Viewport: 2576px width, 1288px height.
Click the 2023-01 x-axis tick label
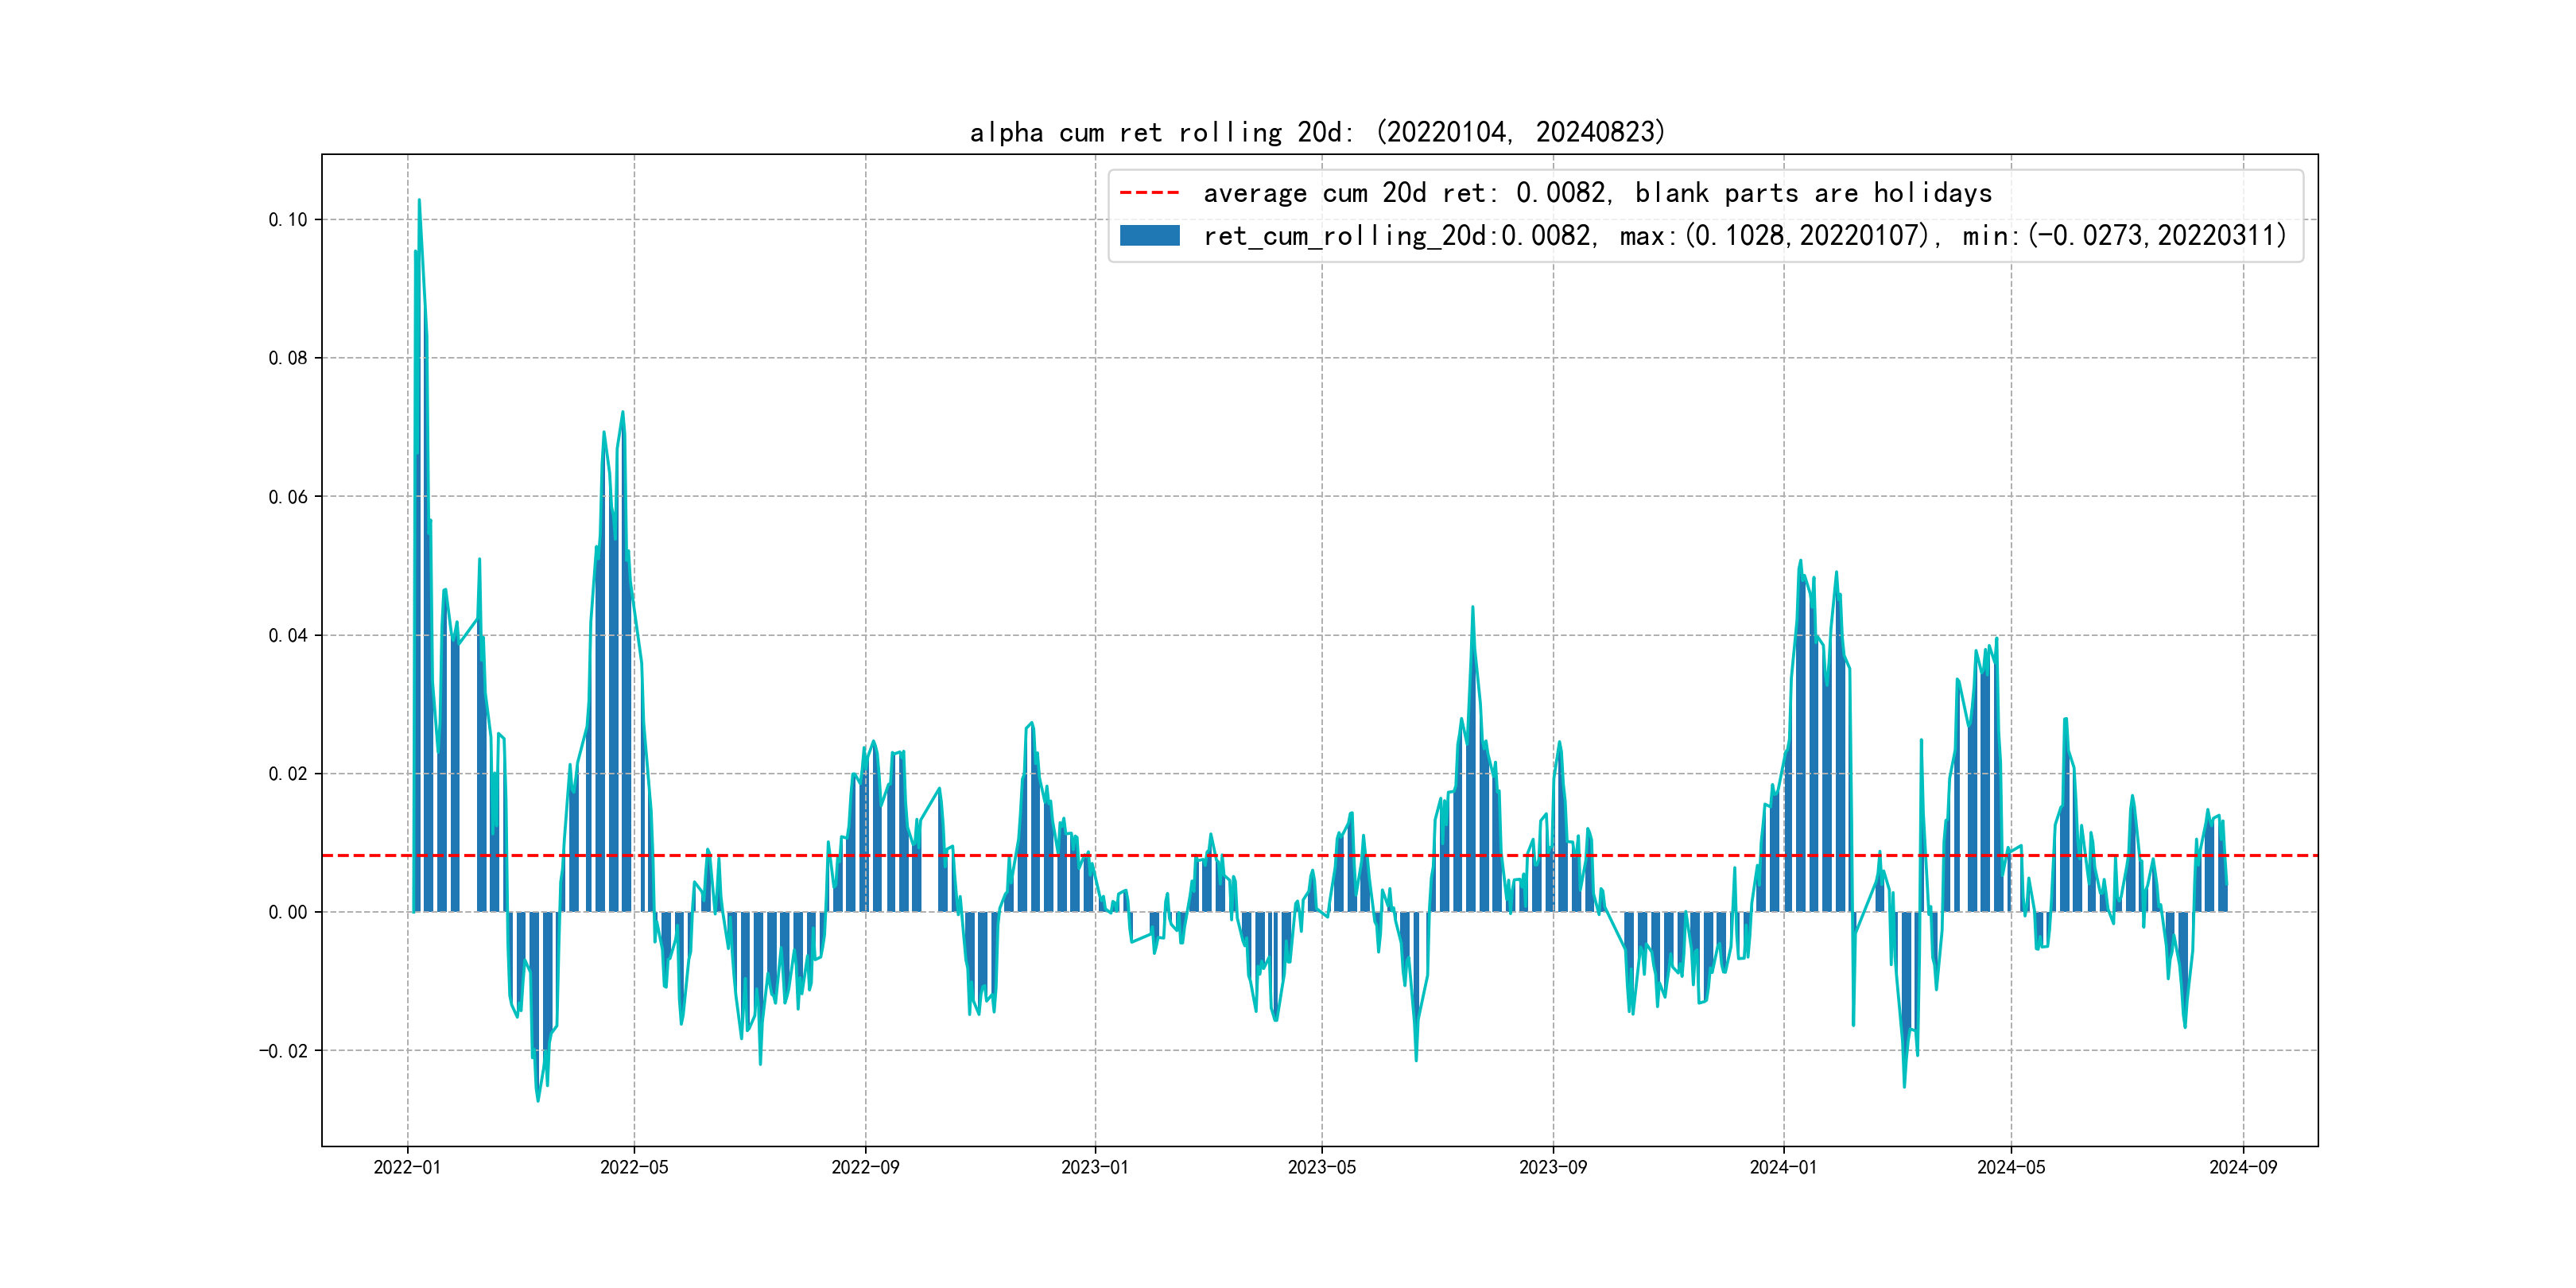point(1095,1167)
